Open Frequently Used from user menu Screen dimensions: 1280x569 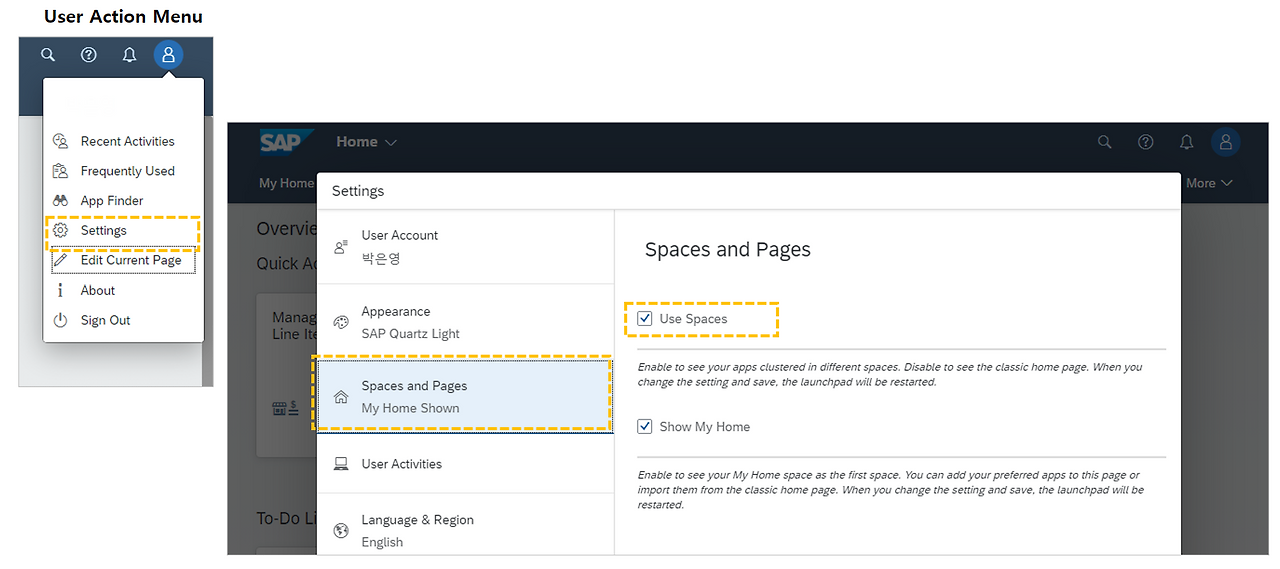pyautogui.click(x=127, y=171)
